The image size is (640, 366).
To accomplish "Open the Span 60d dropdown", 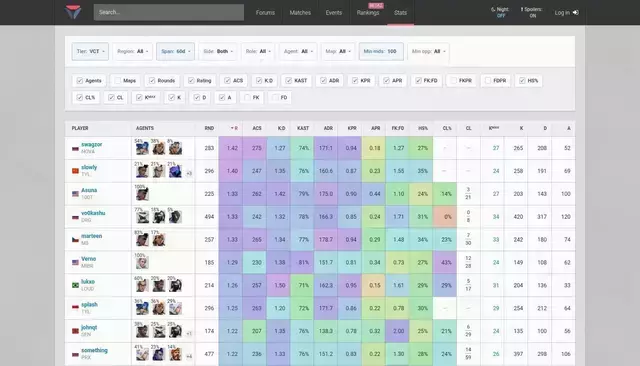I will tap(176, 51).
